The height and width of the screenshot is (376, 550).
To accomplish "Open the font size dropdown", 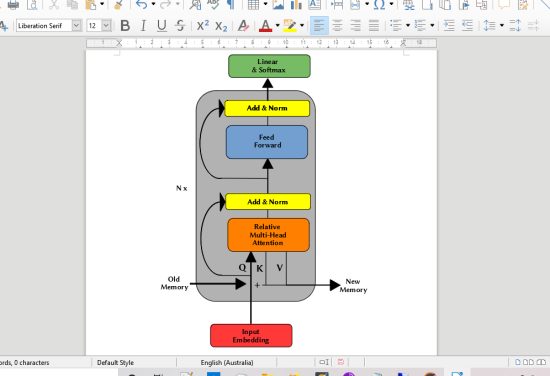I will click(x=106, y=26).
